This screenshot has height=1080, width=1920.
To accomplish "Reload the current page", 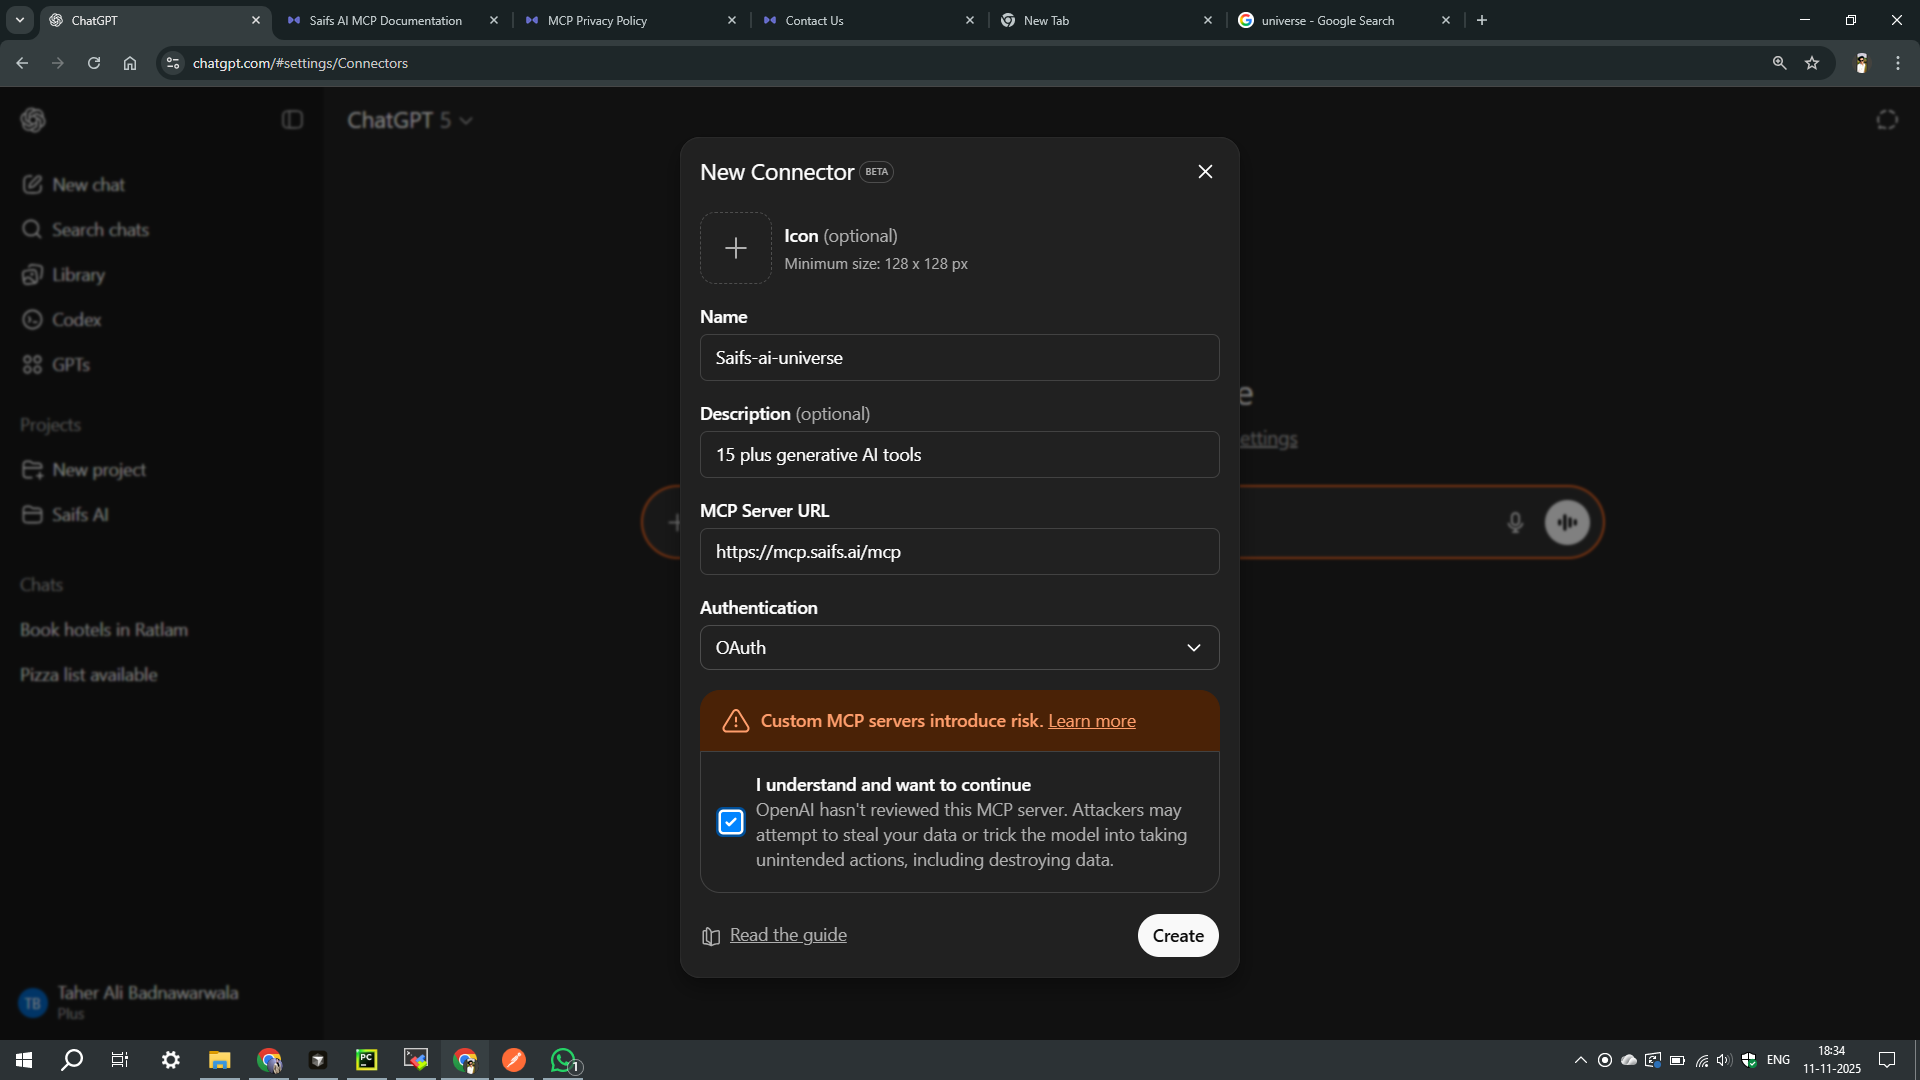I will point(94,63).
